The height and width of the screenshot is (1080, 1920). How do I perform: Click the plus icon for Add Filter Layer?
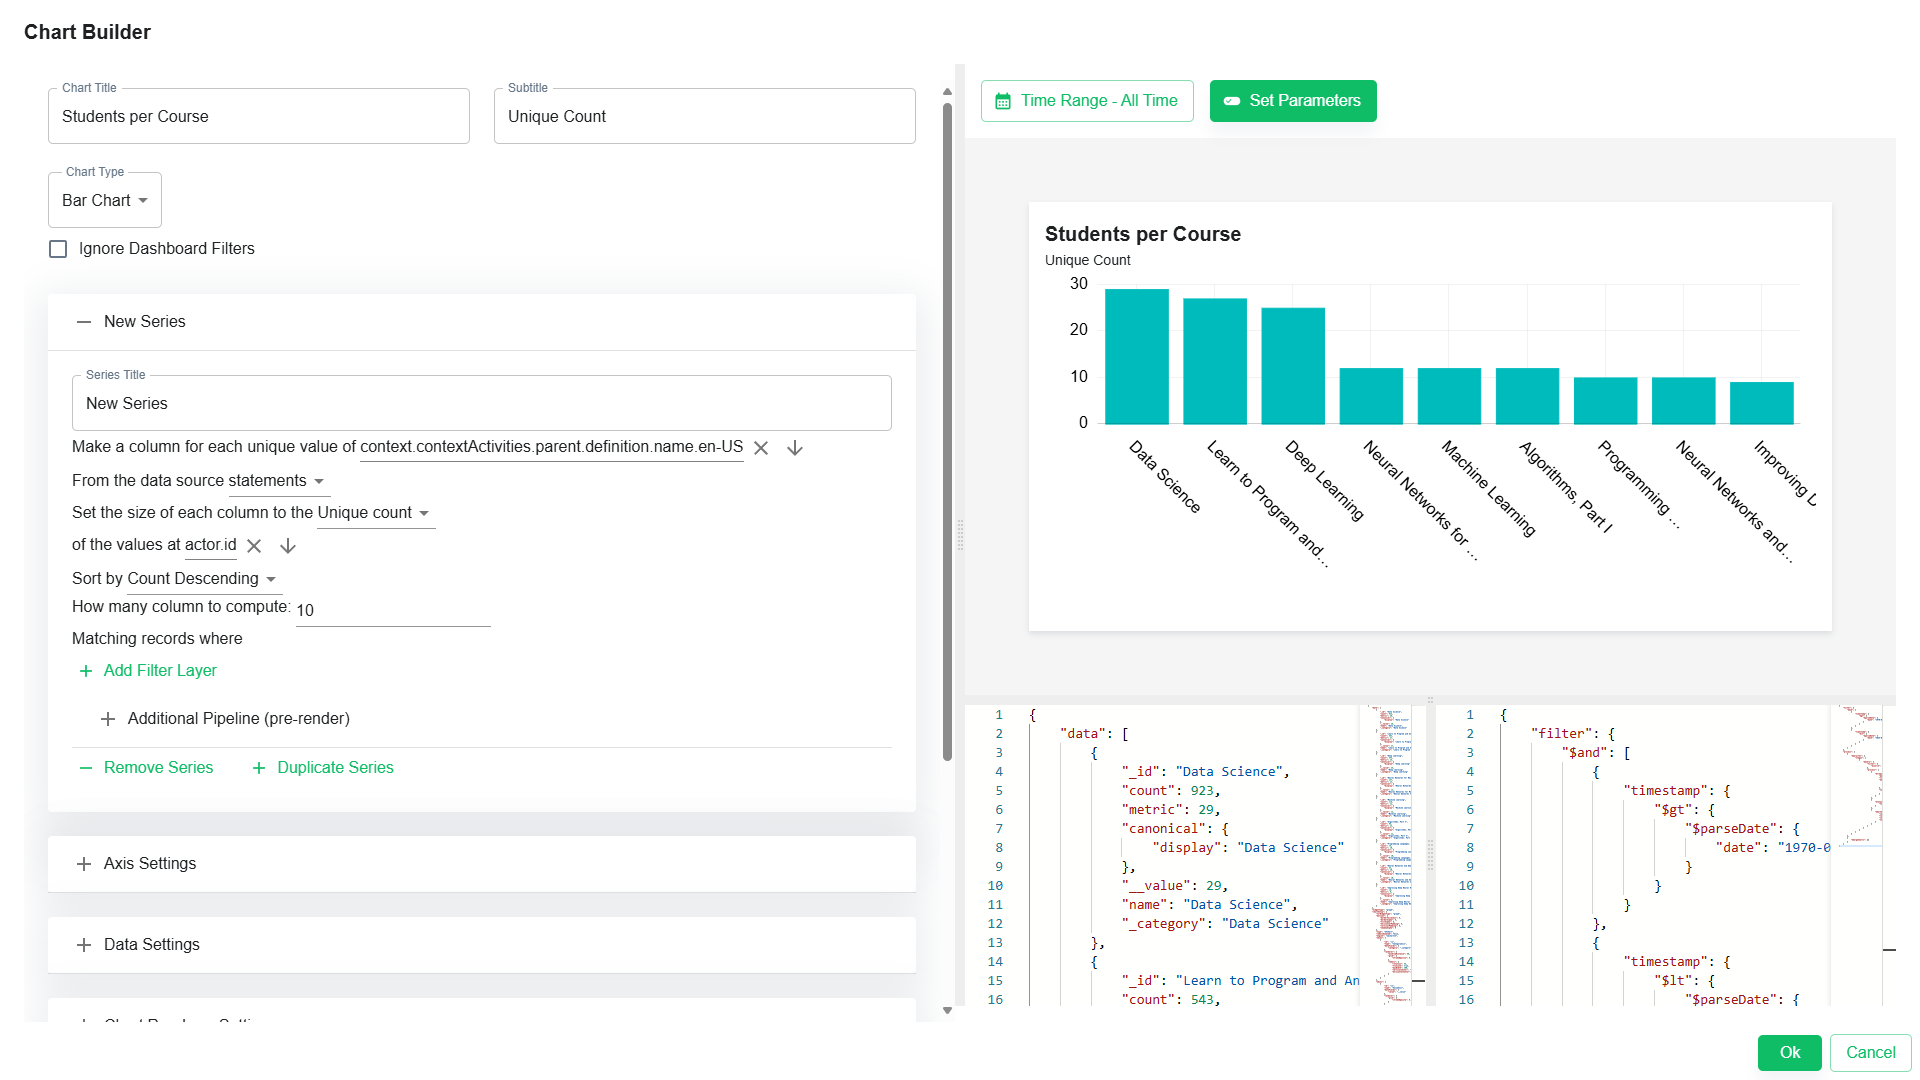click(x=86, y=671)
